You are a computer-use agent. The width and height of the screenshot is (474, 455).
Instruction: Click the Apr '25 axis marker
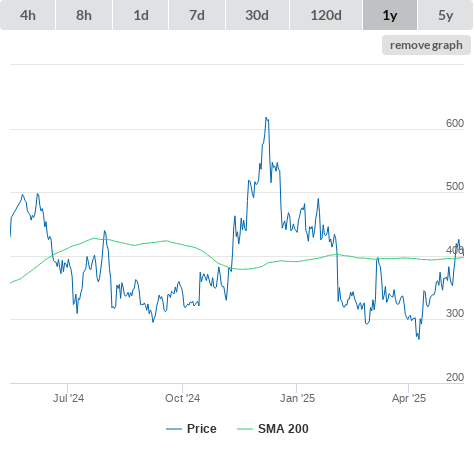409,398
